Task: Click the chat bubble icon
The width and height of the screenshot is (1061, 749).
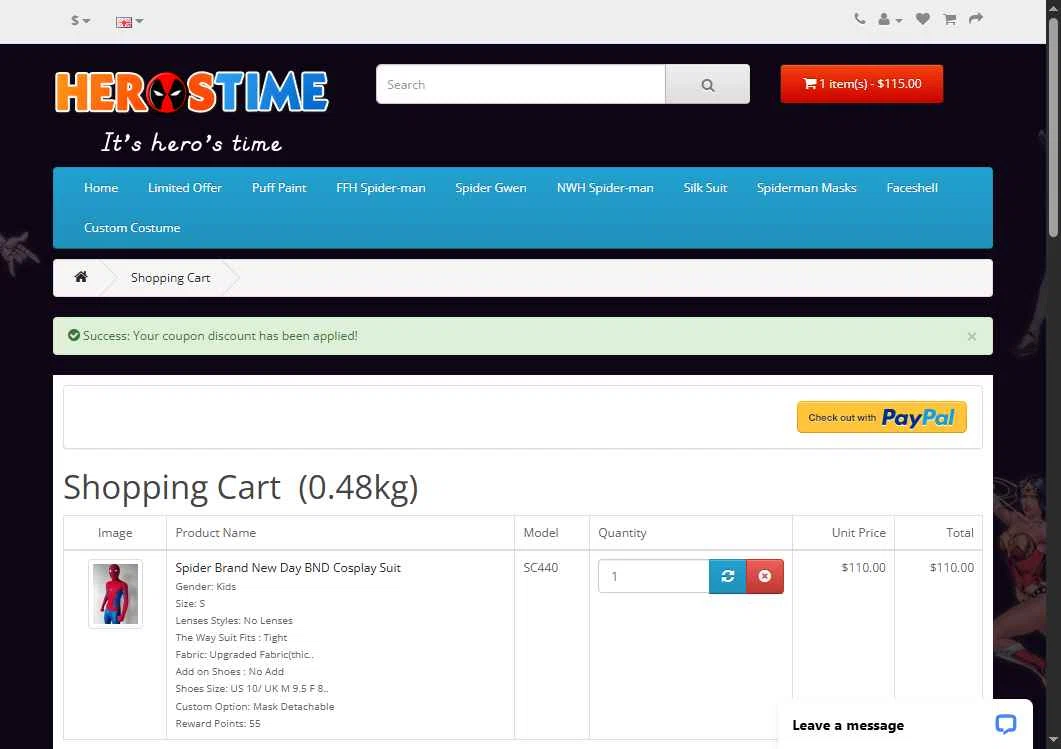Action: (1006, 724)
